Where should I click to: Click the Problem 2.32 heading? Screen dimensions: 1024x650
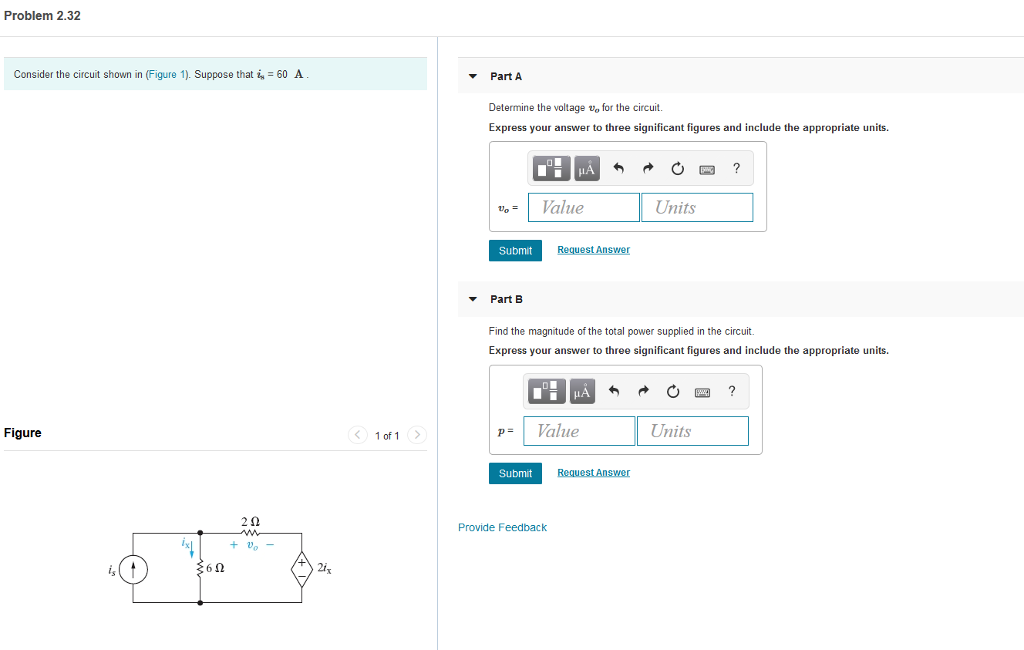[x=42, y=16]
